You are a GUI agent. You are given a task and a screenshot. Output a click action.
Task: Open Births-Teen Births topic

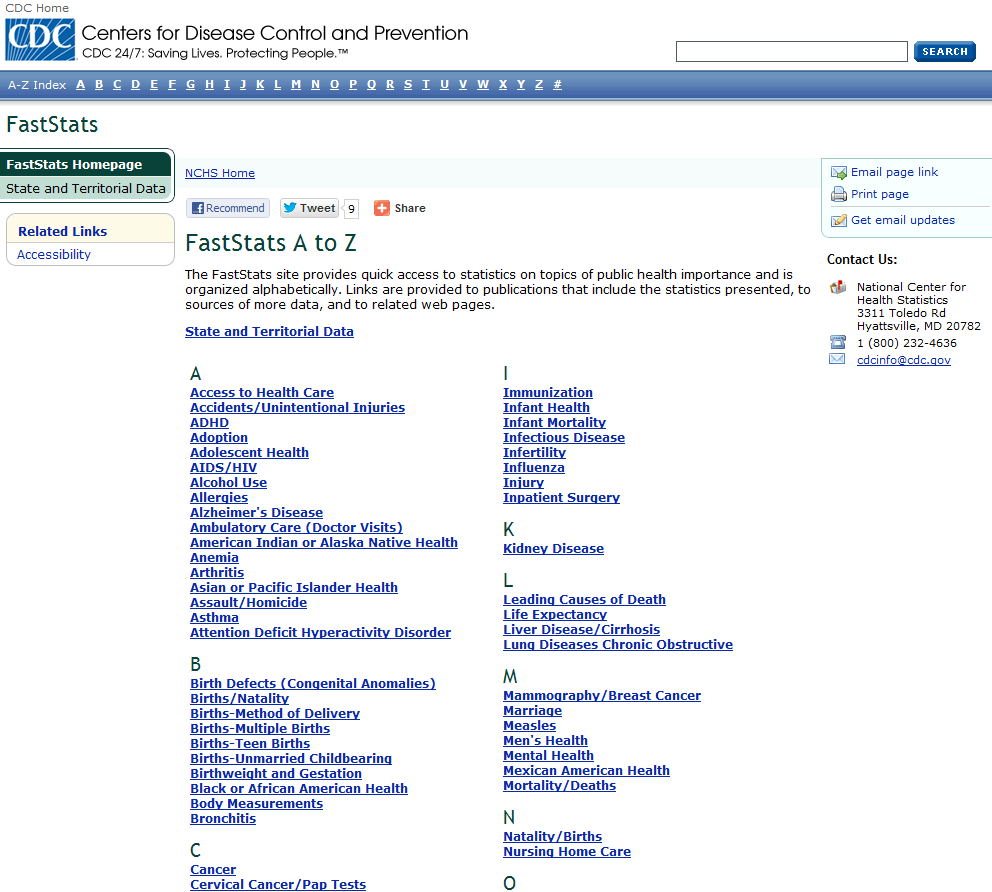pyautogui.click(x=250, y=744)
